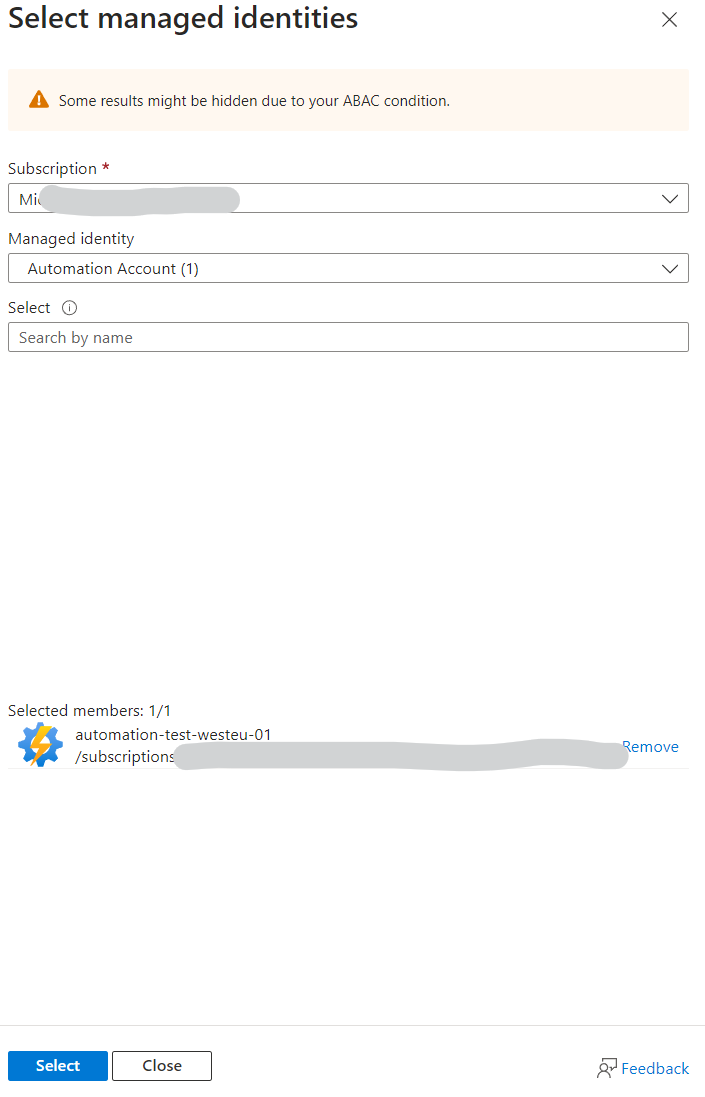
Task: Open the info icon next to Select
Action: 69,308
